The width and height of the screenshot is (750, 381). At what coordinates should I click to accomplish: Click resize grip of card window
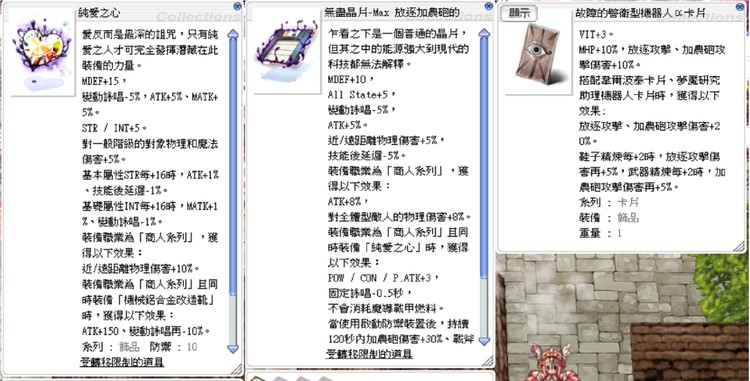(x=739, y=246)
